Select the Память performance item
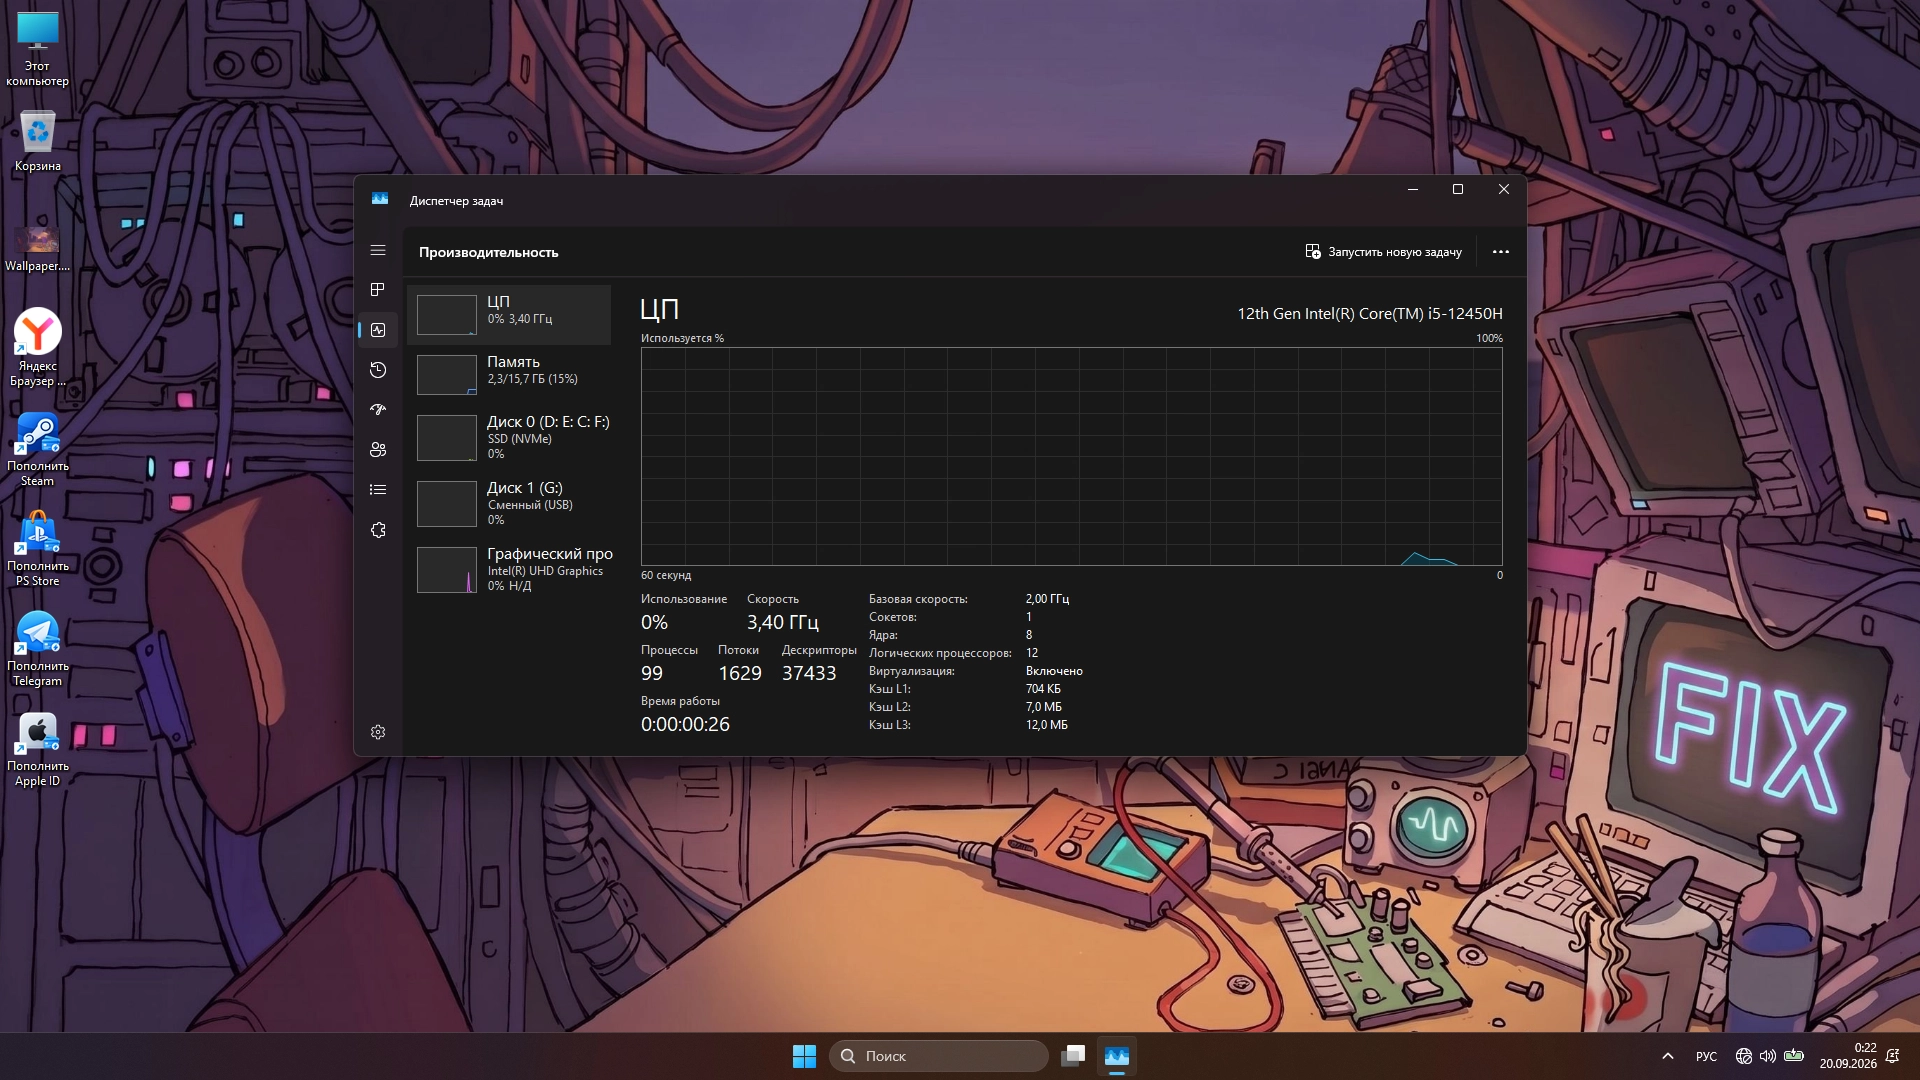1920x1080 pixels. pos(509,375)
